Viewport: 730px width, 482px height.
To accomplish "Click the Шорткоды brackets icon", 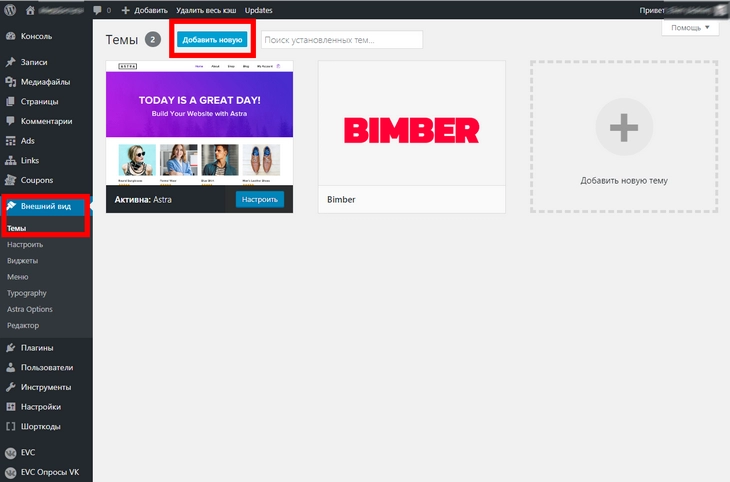I will (11, 426).
